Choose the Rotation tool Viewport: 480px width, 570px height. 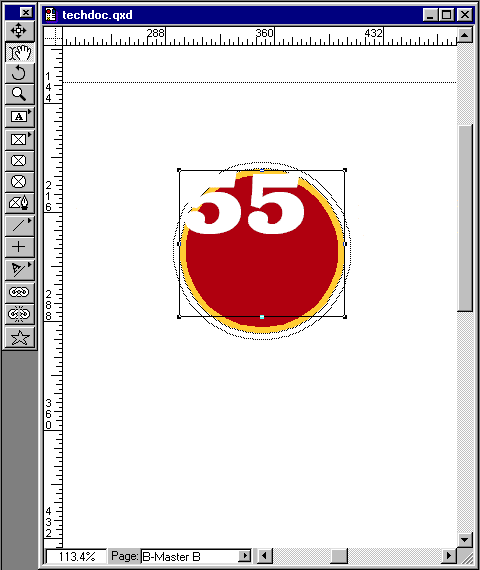coord(19,73)
